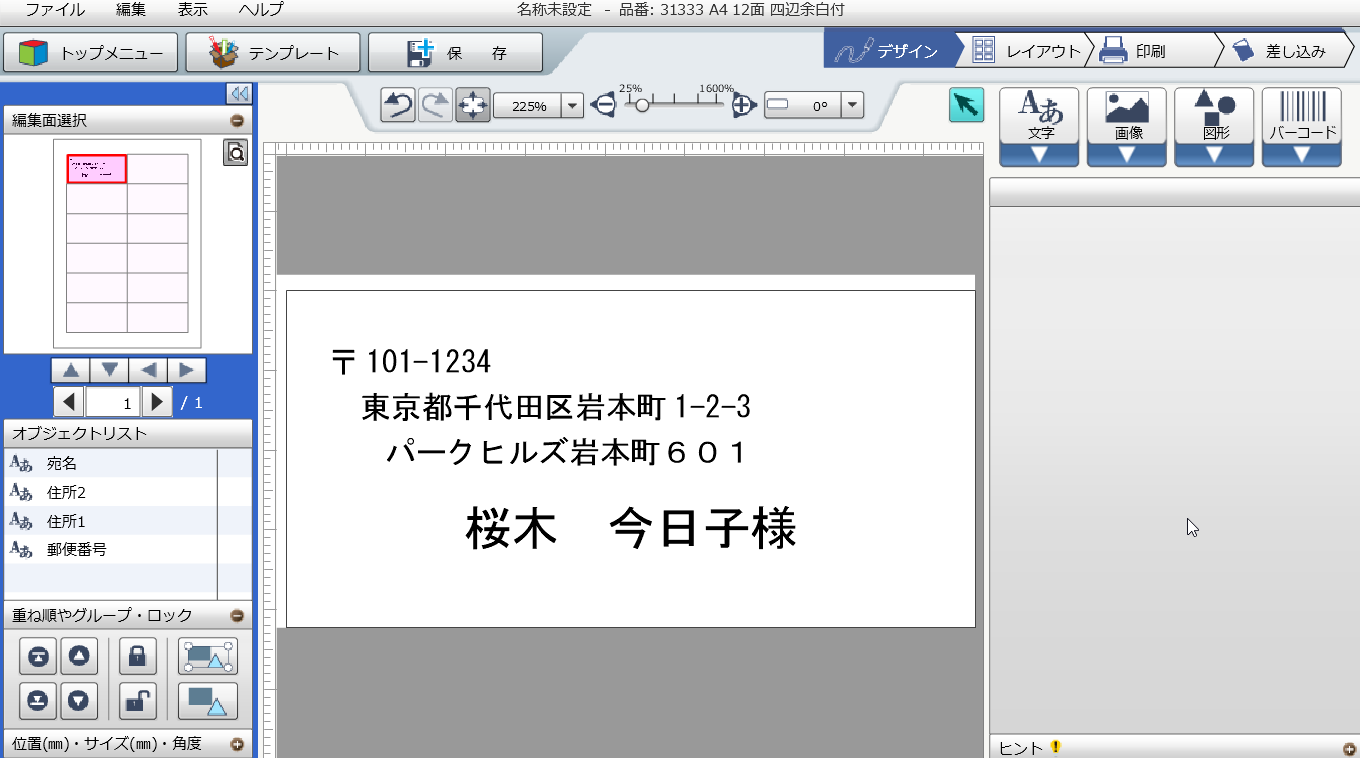Bring object to the very front
This screenshot has height=758, width=1360.
click(38, 656)
